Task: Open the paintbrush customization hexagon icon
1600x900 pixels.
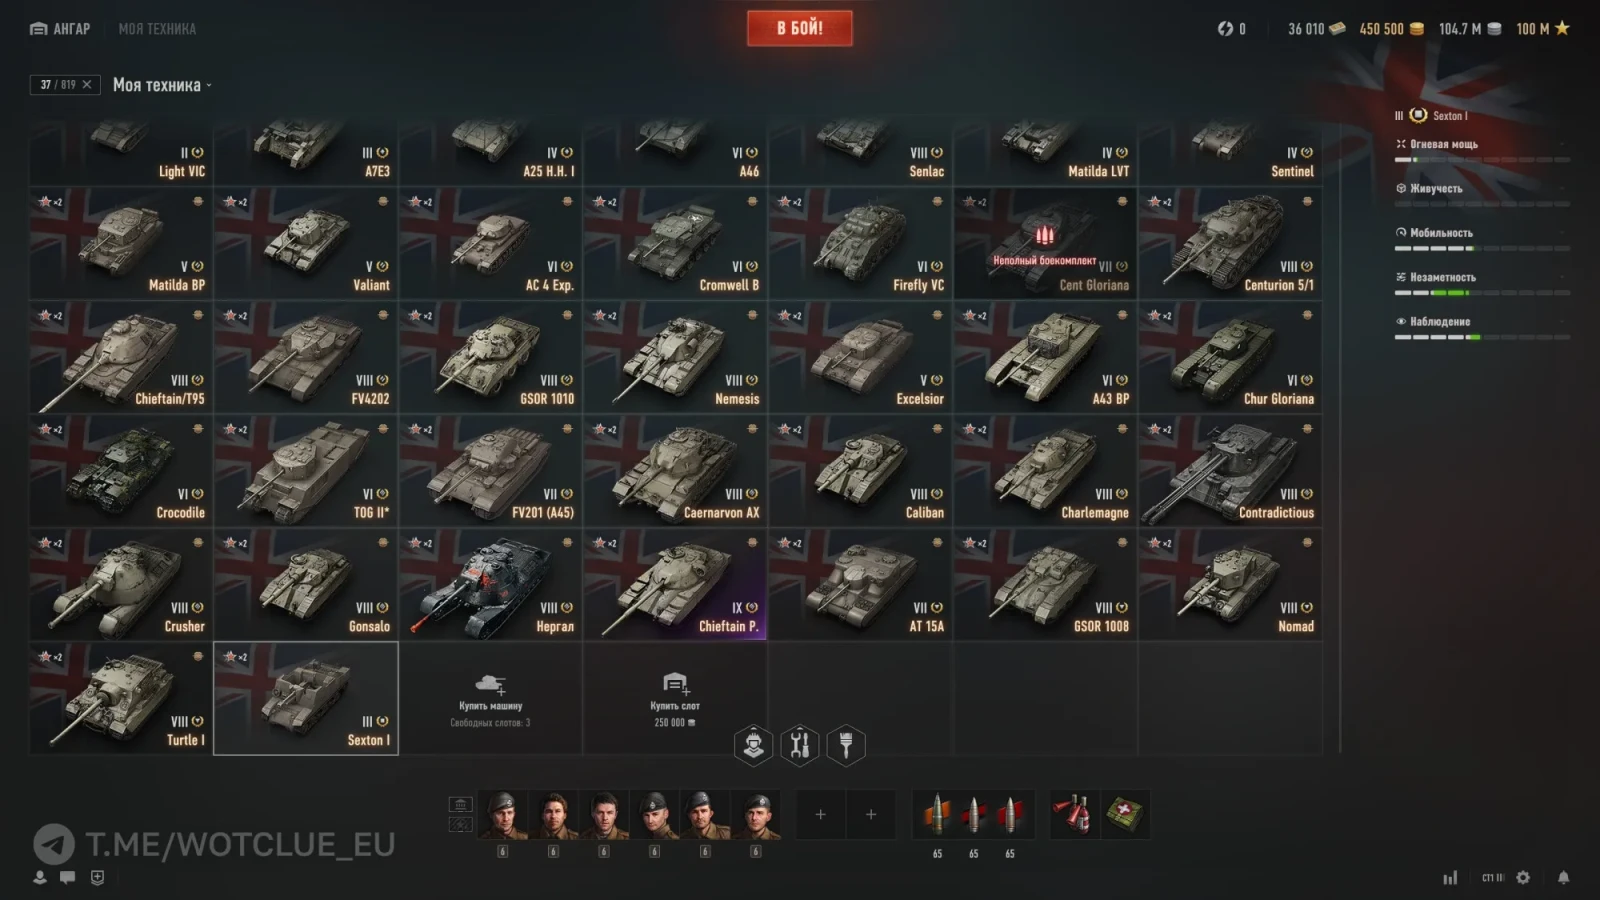Action: pyautogui.click(x=846, y=745)
